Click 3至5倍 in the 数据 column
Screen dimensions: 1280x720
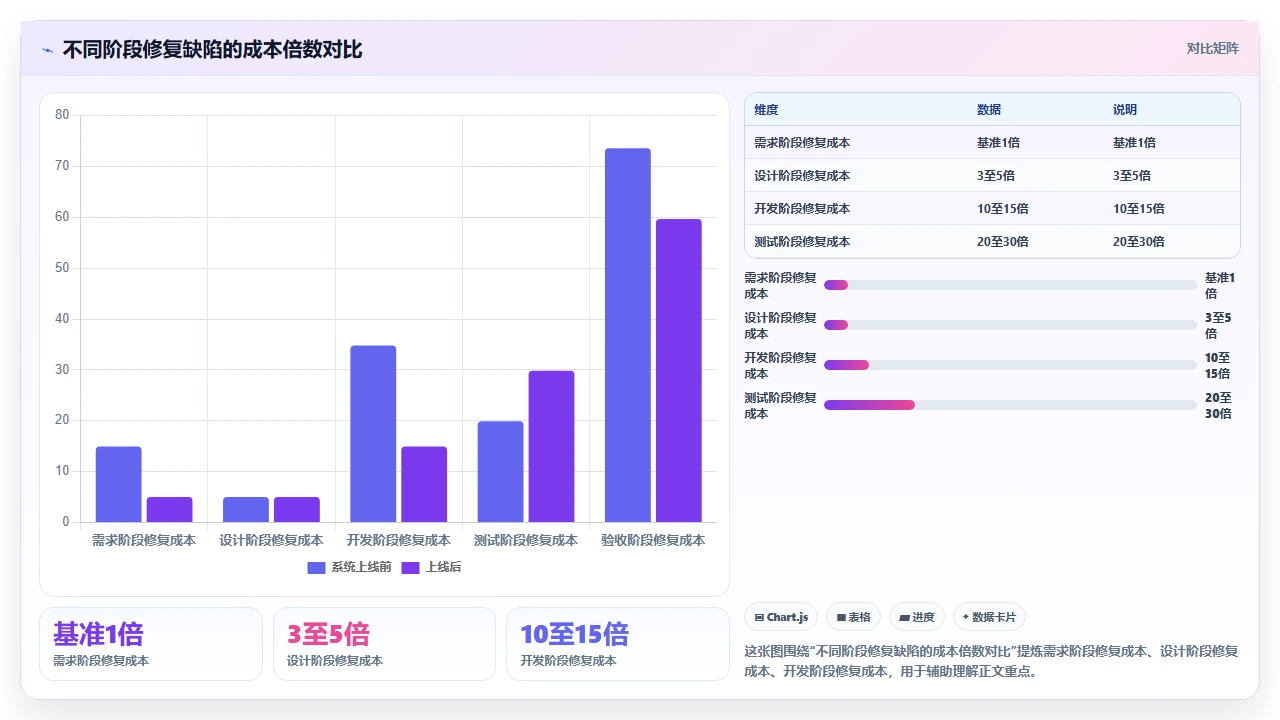(x=996, y=176)
